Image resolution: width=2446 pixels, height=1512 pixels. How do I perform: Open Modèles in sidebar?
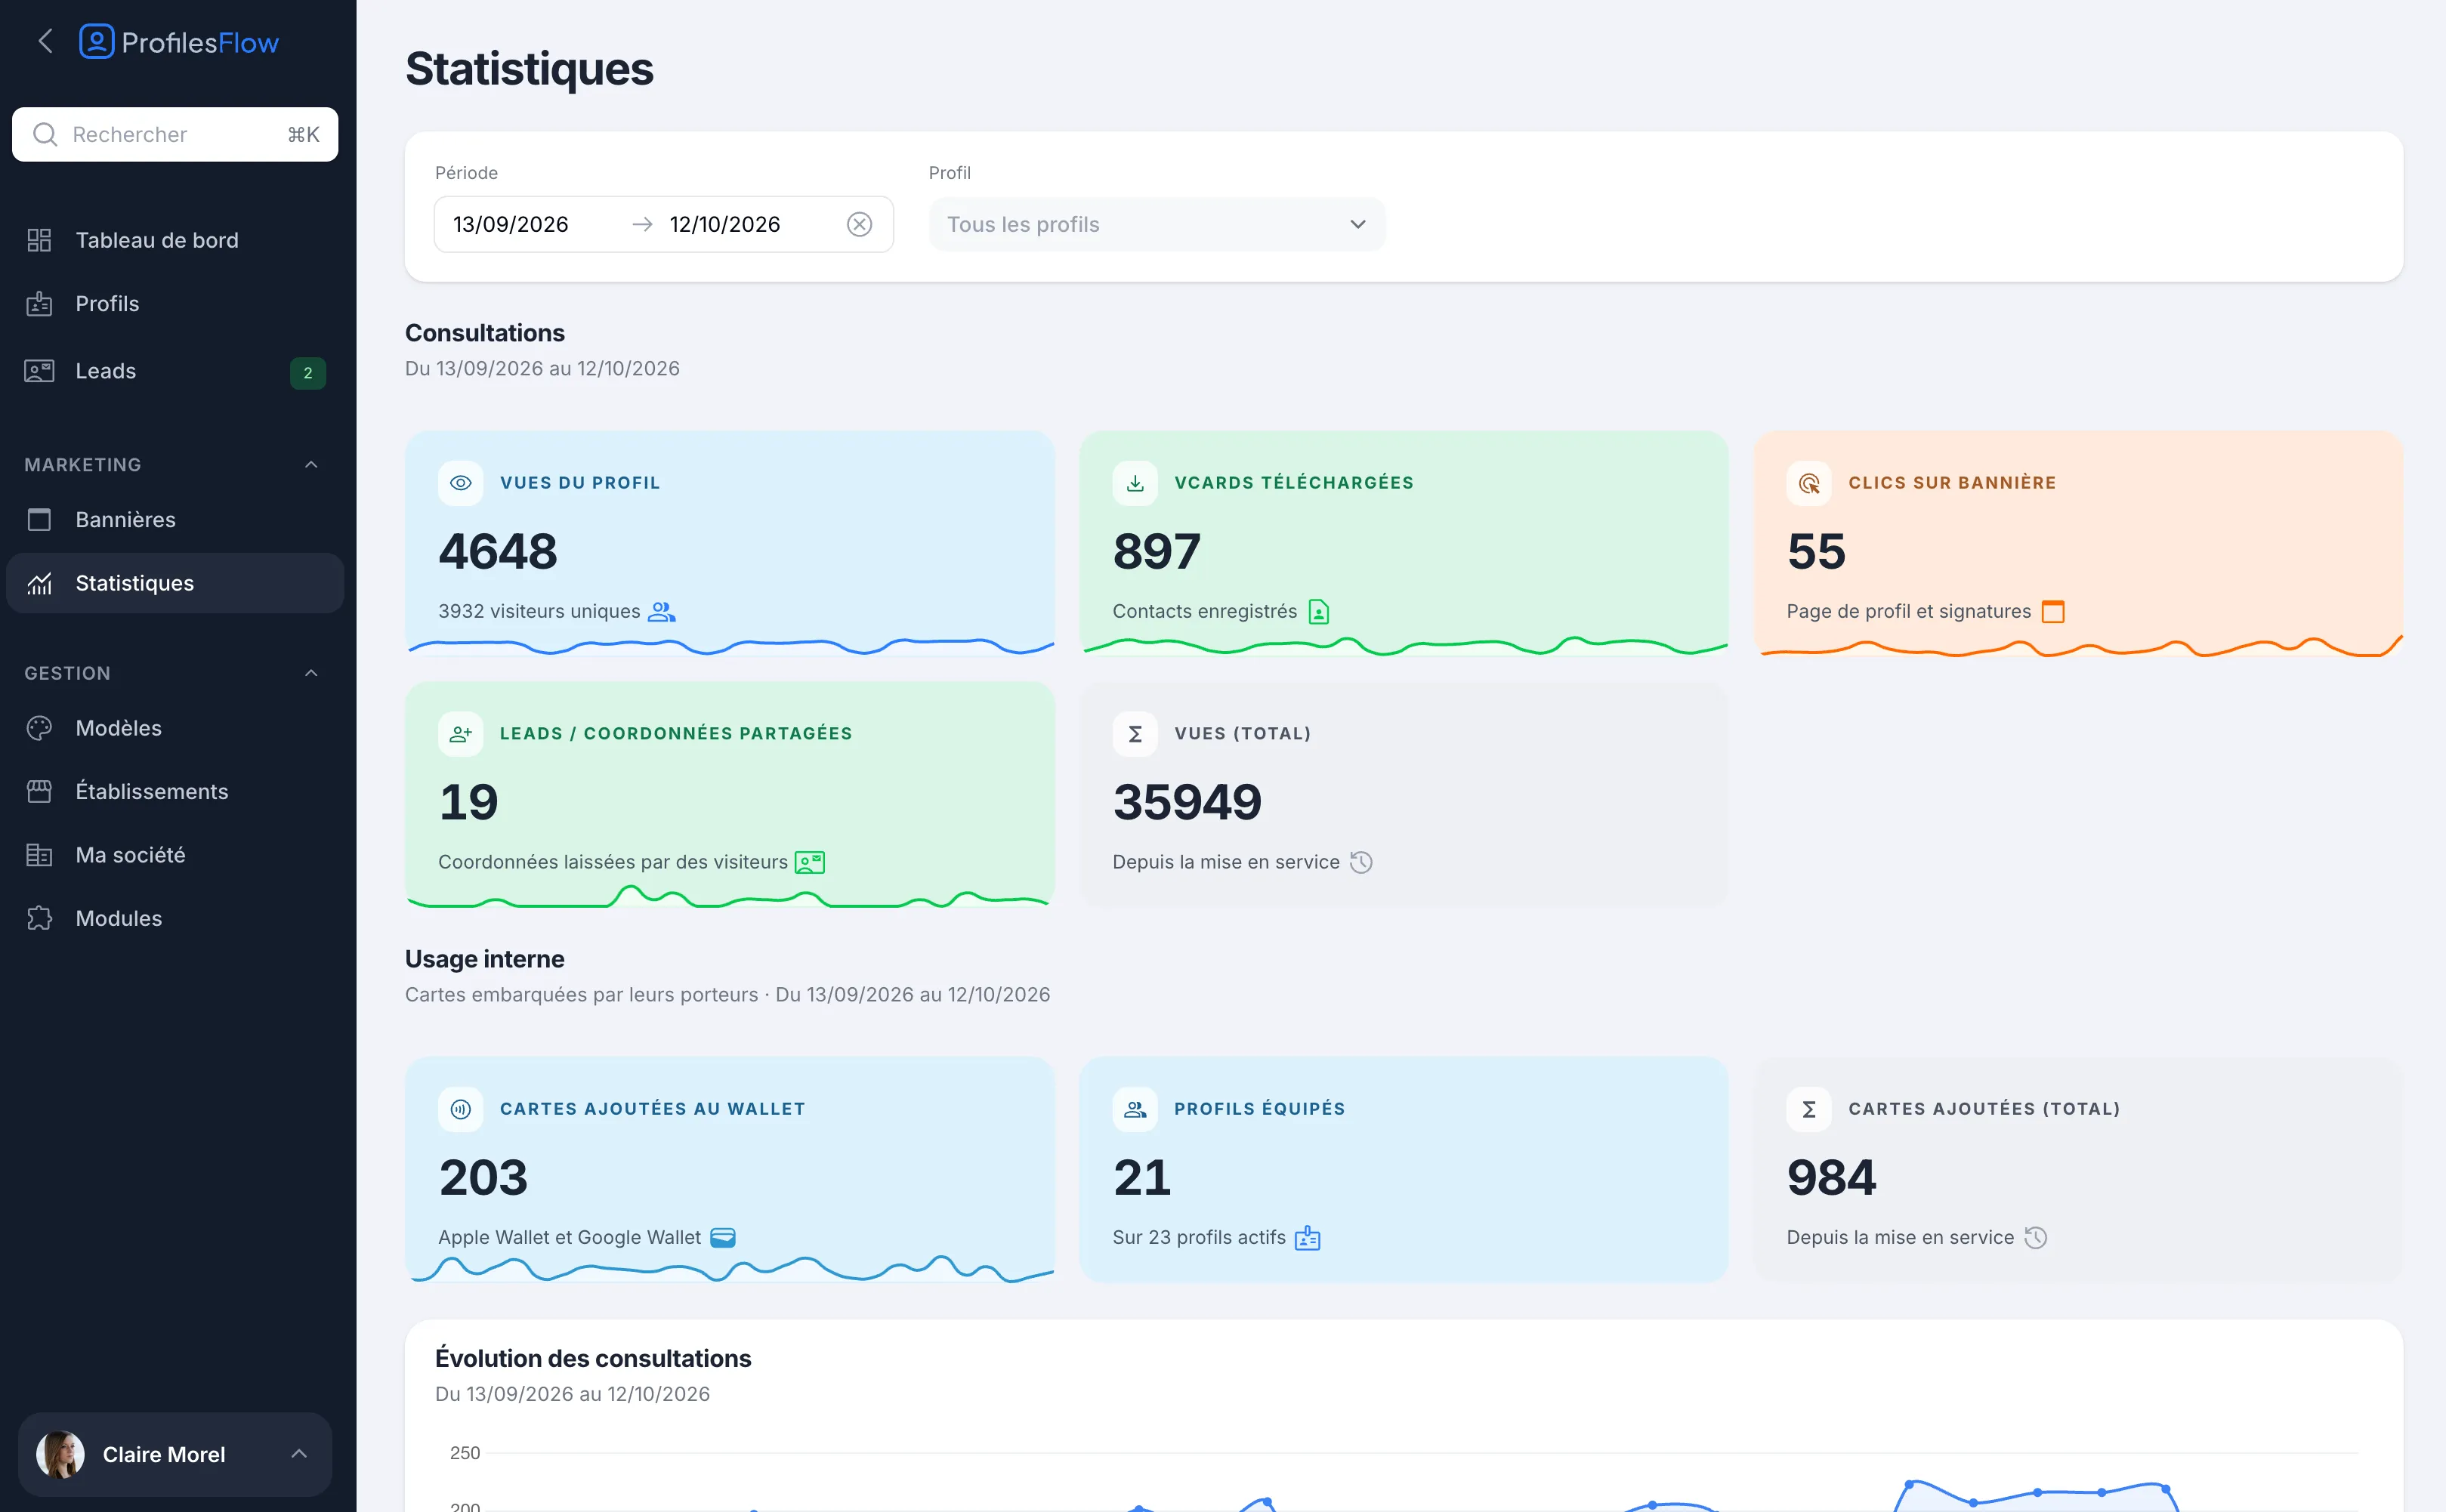point(175,728)
